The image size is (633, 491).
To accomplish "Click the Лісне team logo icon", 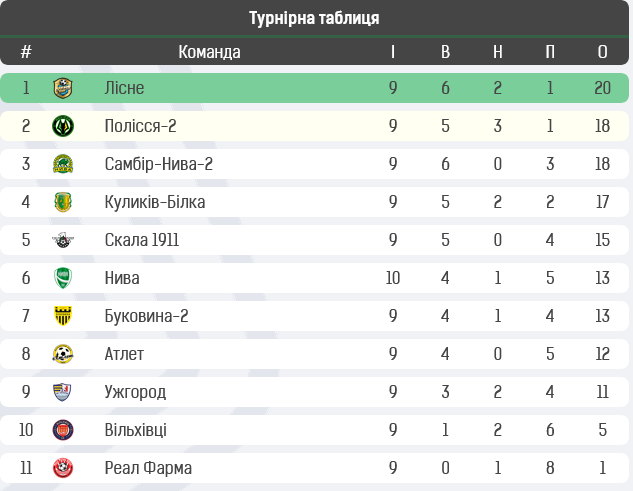I will pyautogui.click(x=63, y=88).
